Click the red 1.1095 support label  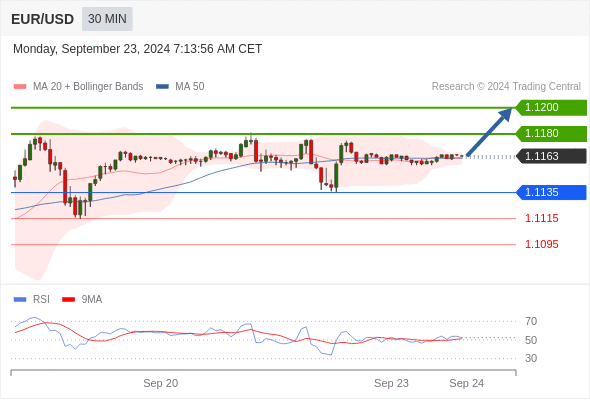point(541,244)
